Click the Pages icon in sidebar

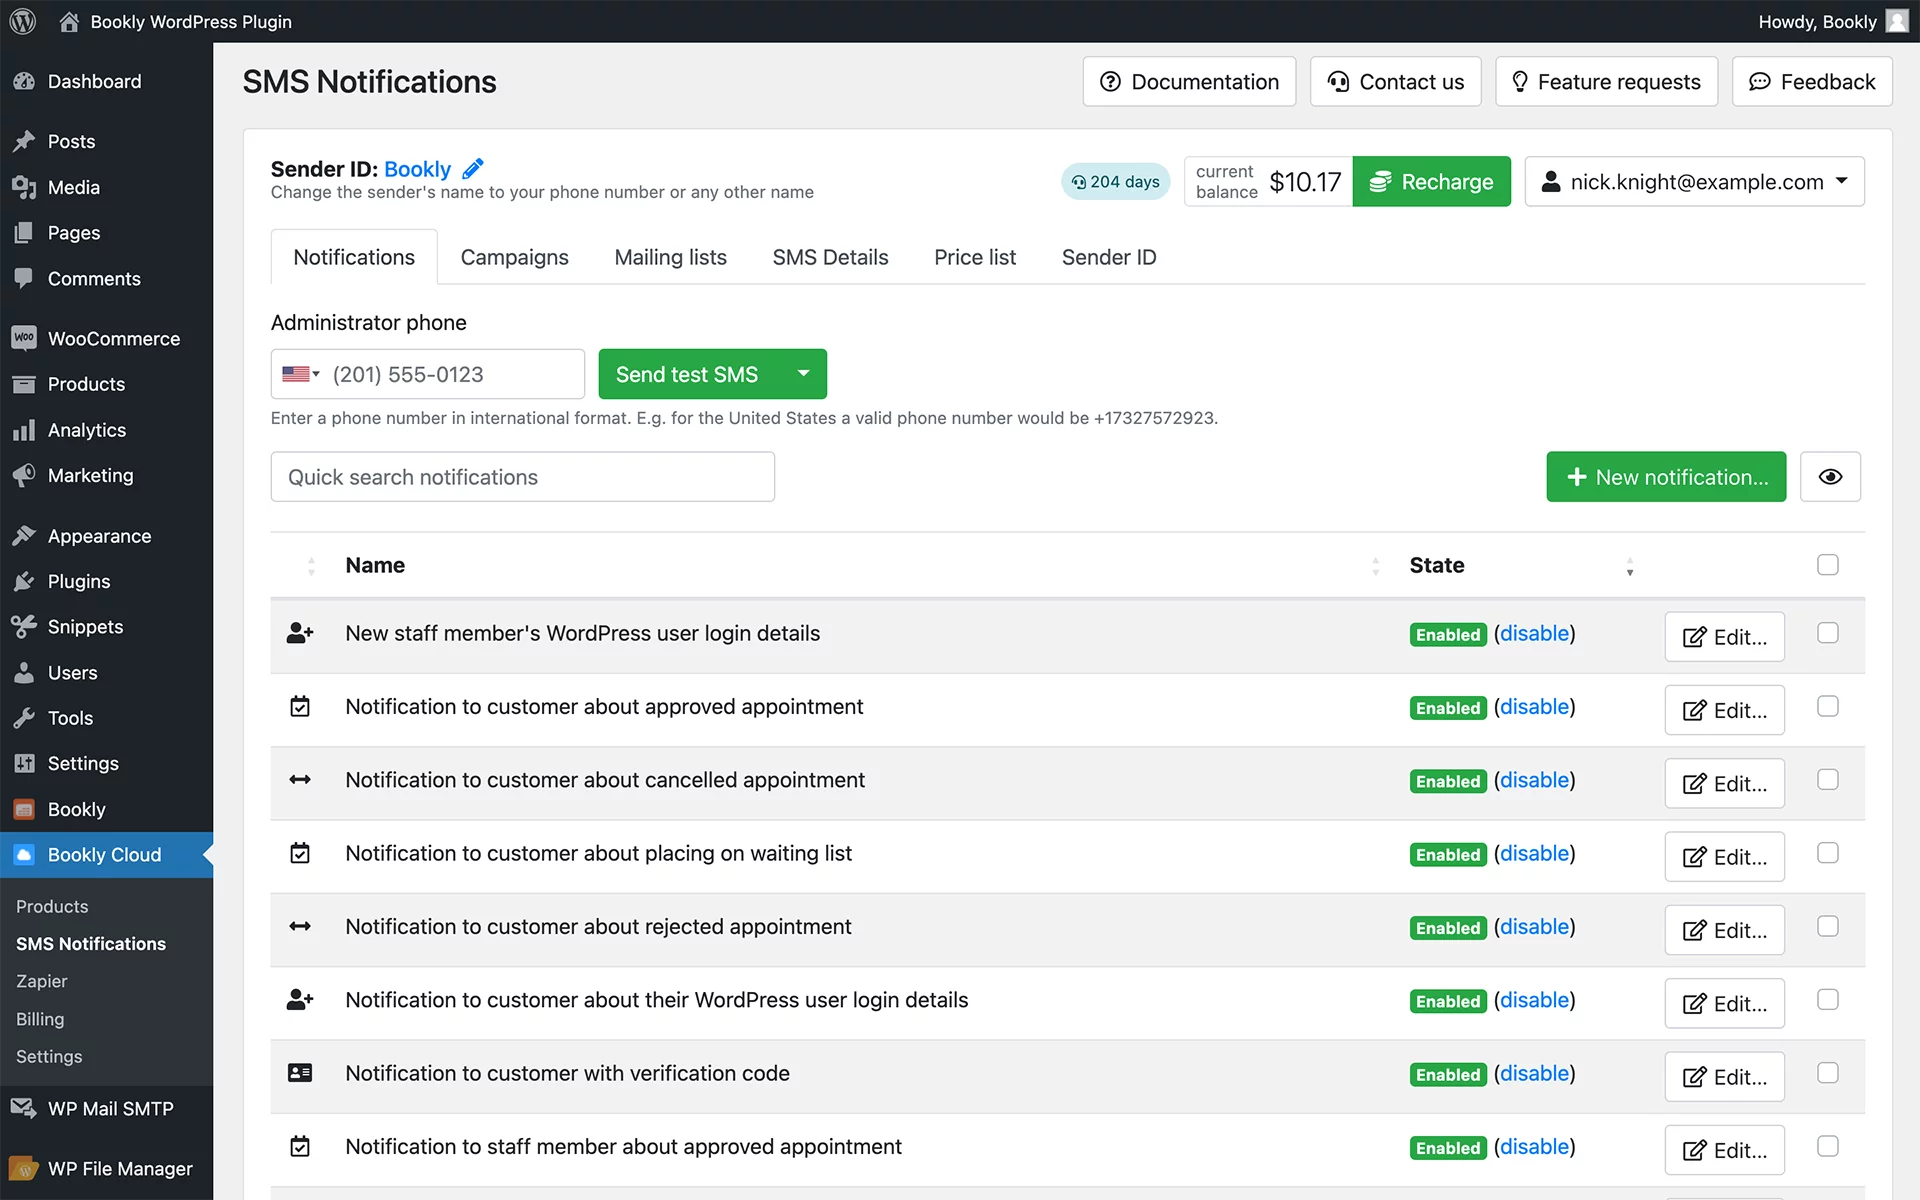tap(24, 233)
